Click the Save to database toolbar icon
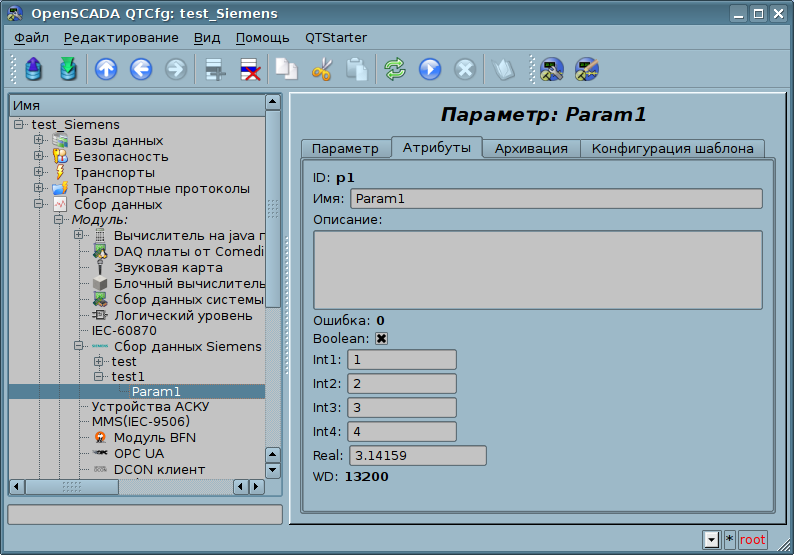 68,69
